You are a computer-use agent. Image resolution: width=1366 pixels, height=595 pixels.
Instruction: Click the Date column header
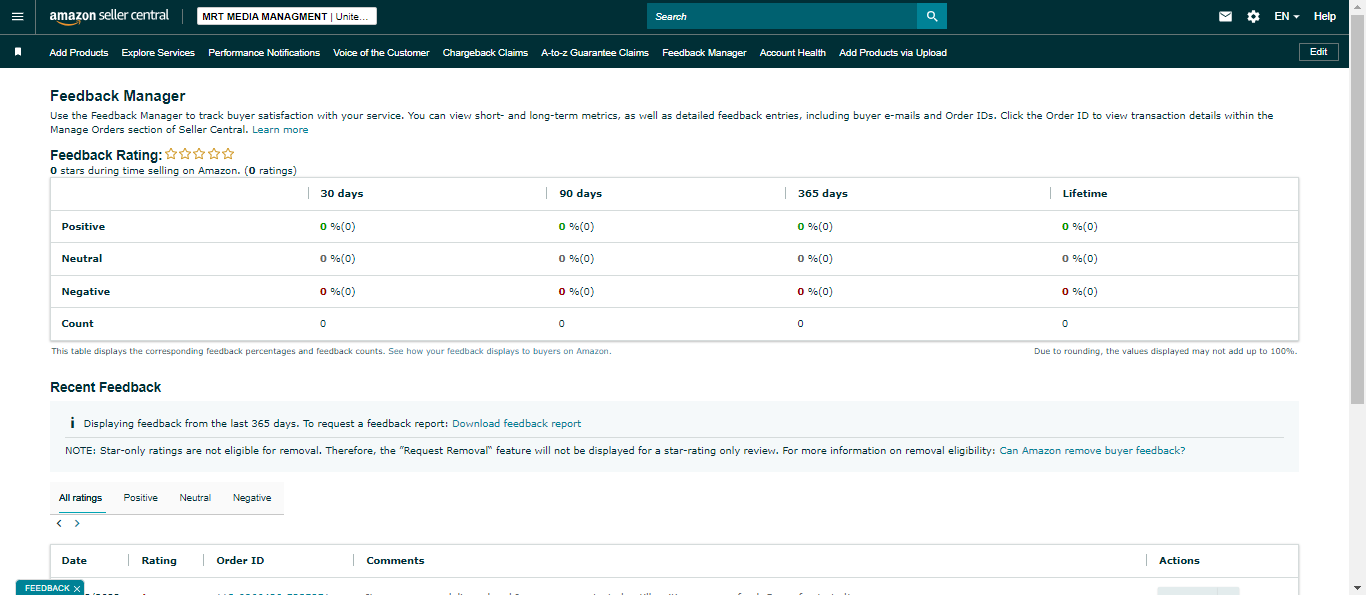click(74, 561)
